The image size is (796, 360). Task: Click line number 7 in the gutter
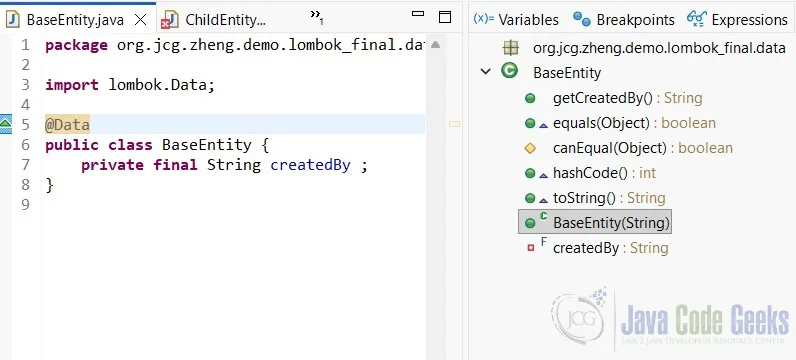(x=26, y=165)
